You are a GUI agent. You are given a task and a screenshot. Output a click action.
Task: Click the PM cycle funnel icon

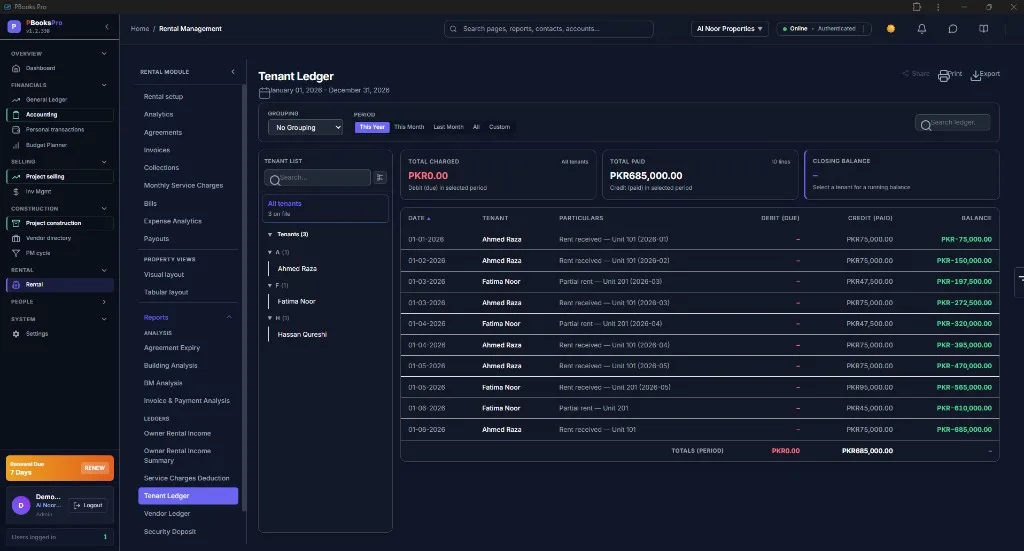point(16,253)
